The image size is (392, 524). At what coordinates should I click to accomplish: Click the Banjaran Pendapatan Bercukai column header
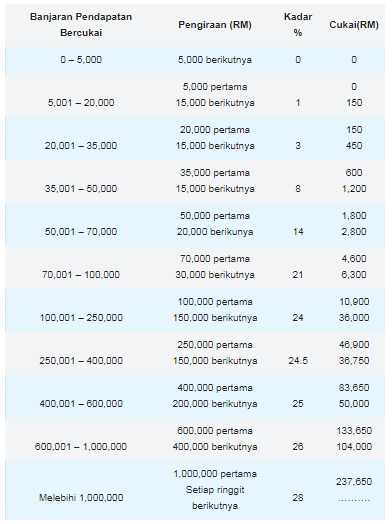pyautogui.click(x=81, y=25)
